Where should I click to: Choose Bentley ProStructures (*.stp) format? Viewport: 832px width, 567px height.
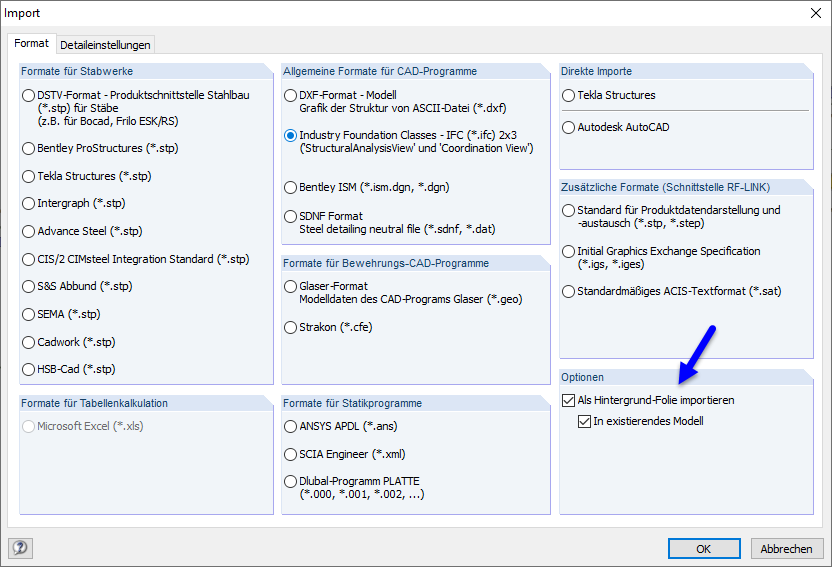[29, 148]
